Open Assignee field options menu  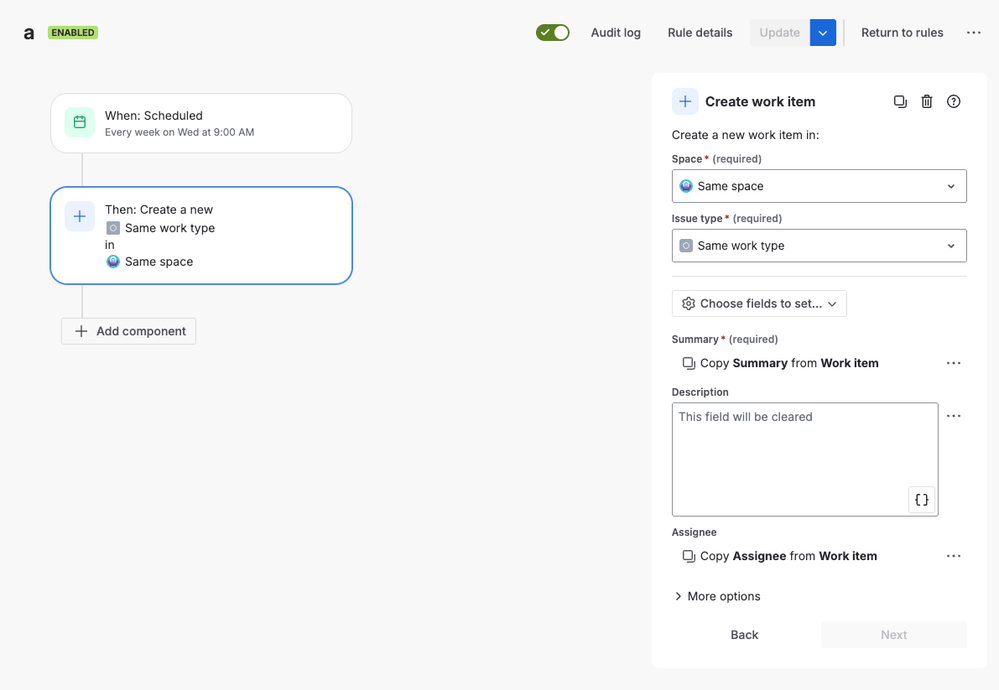click(953, 556)
